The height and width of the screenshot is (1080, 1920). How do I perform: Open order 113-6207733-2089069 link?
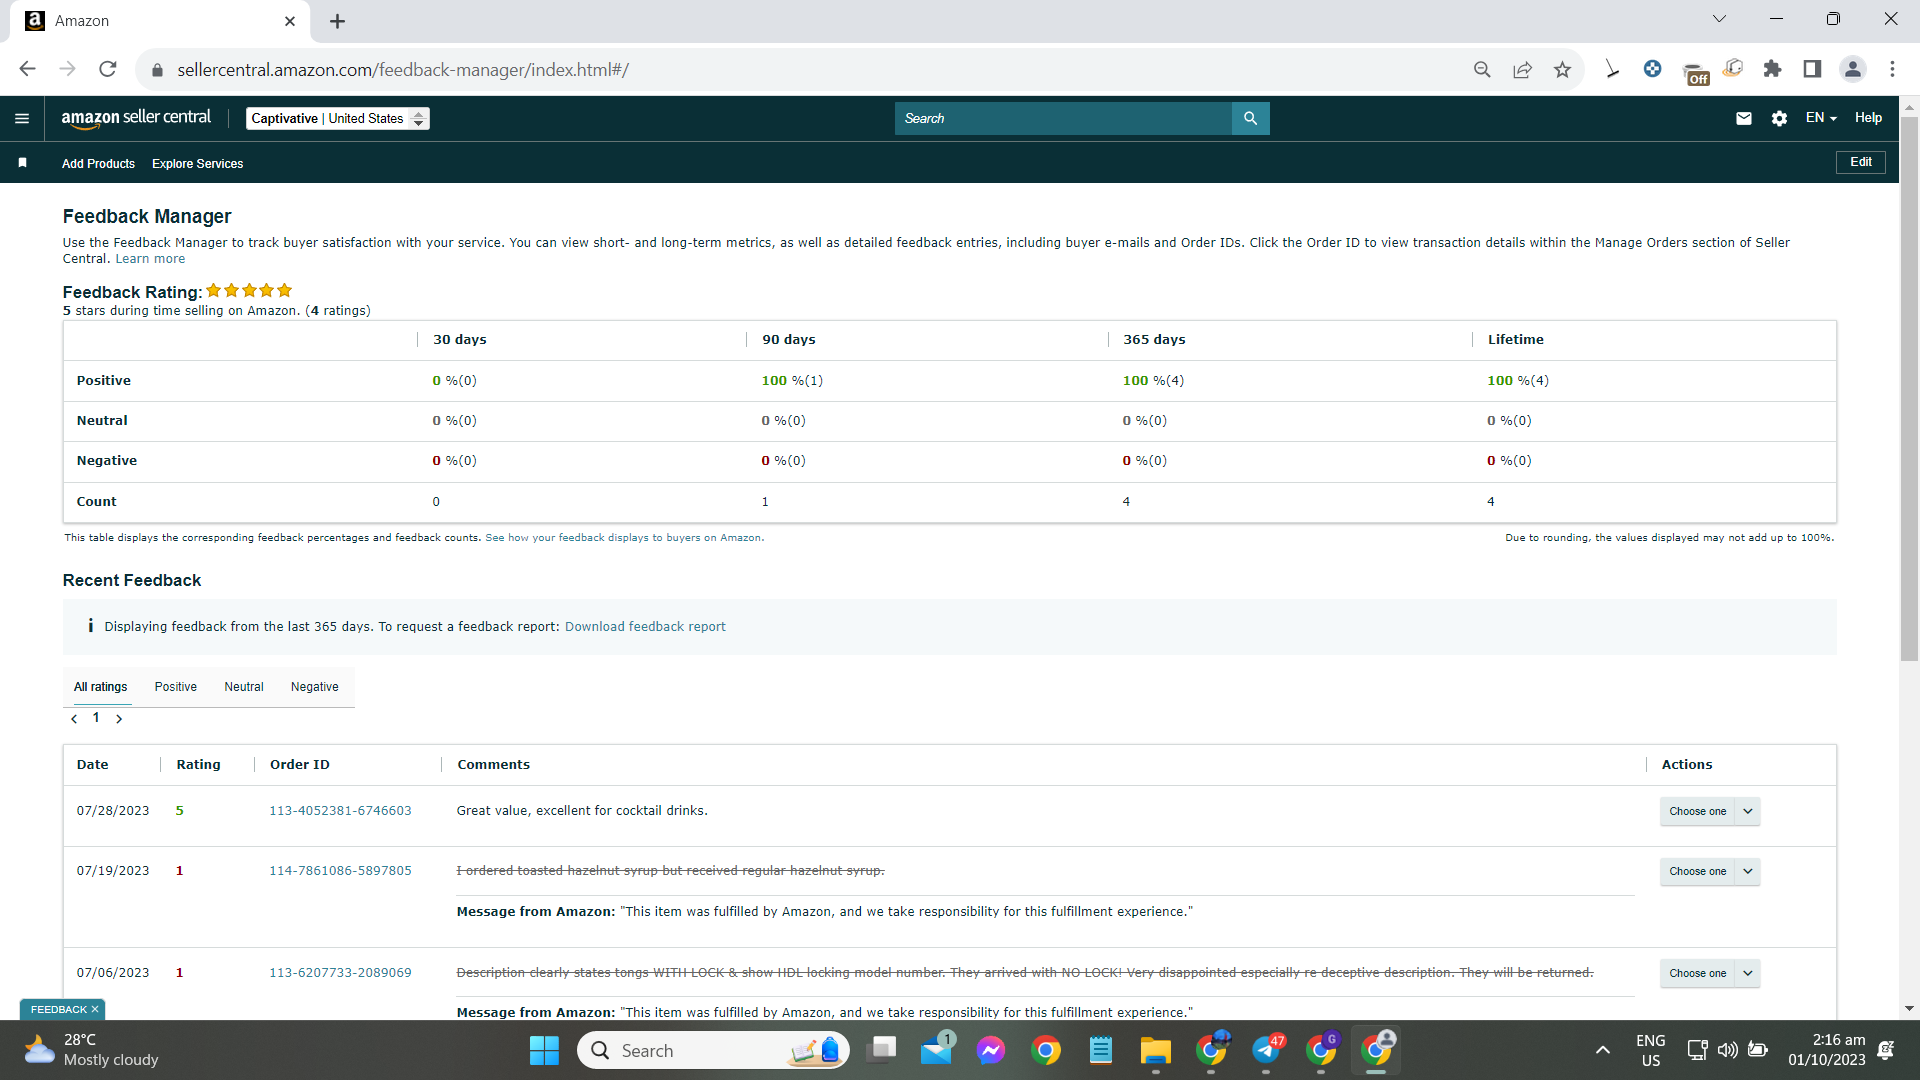[x=340, y=973]
